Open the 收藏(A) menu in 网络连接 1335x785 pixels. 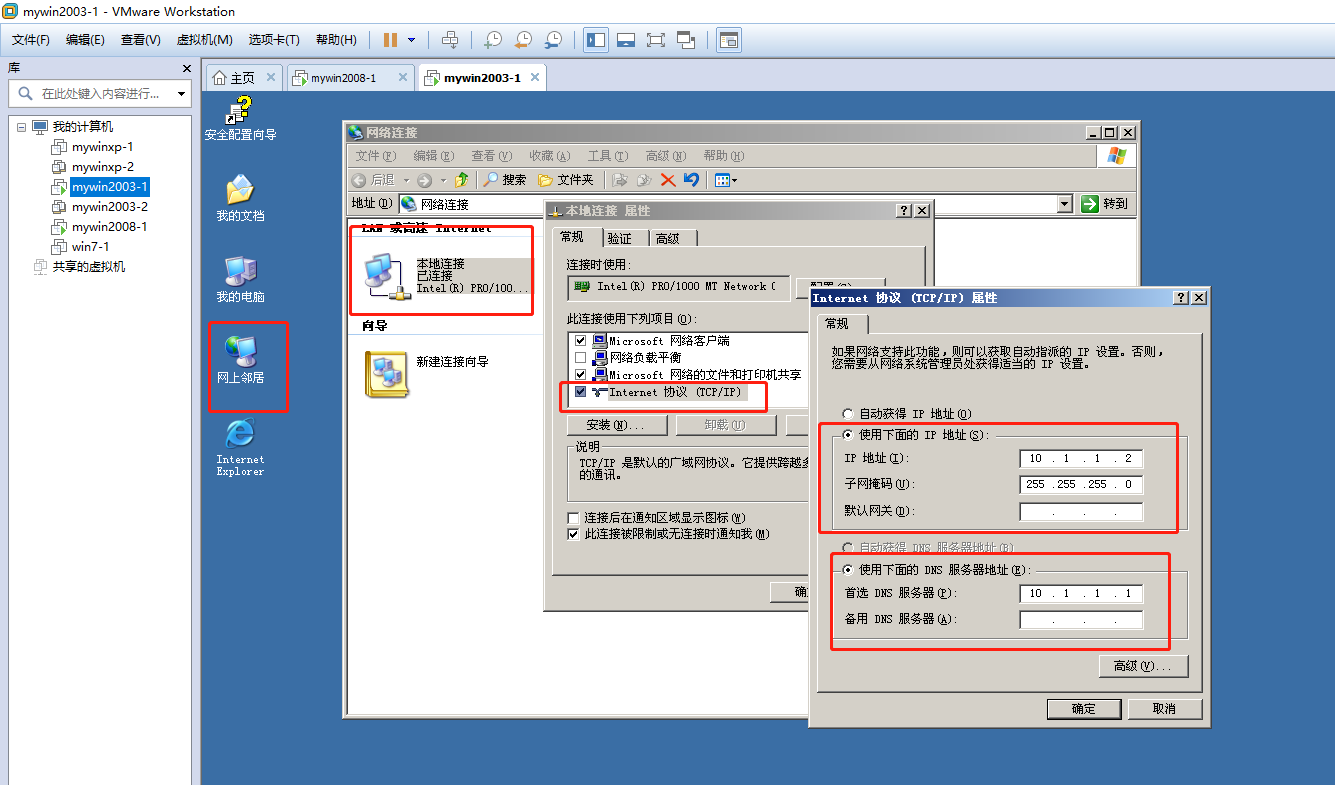point(549,156)
